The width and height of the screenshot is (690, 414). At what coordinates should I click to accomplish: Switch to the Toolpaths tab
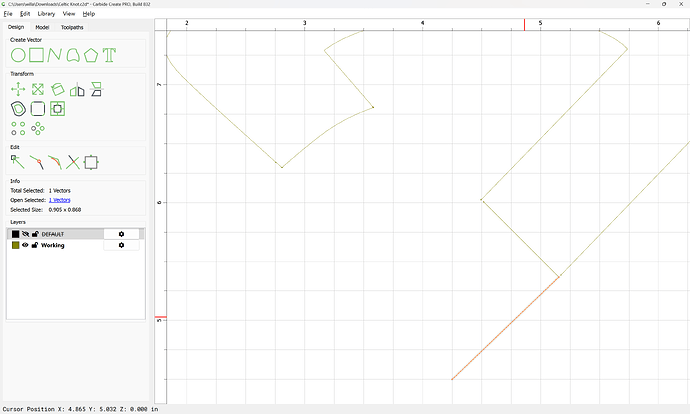(x=73, y=27)
